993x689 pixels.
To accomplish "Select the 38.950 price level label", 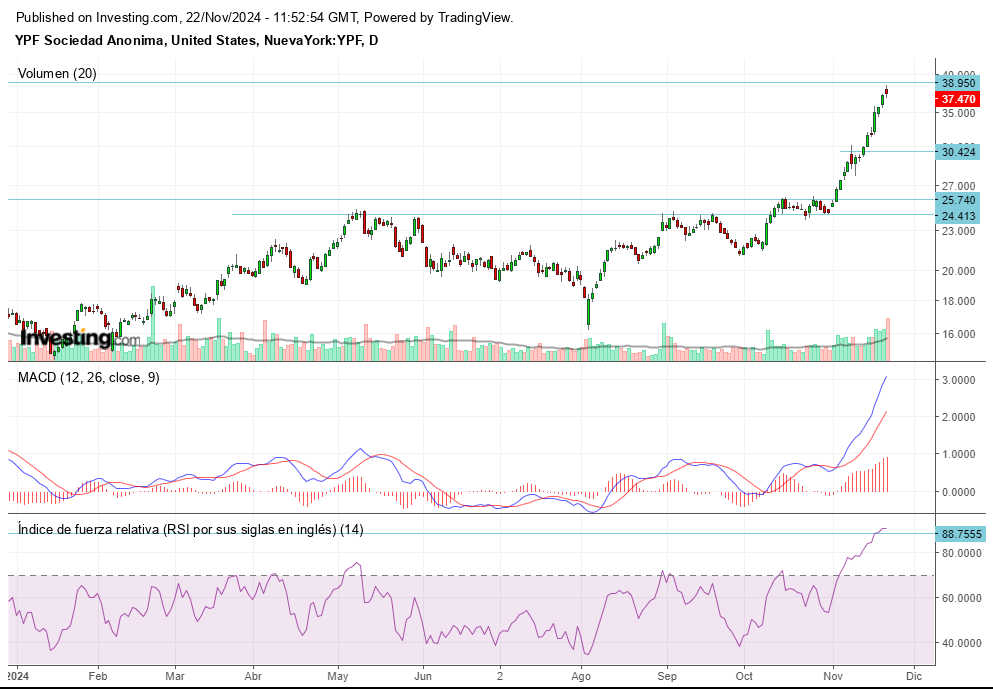I will (x=958, y=84).
